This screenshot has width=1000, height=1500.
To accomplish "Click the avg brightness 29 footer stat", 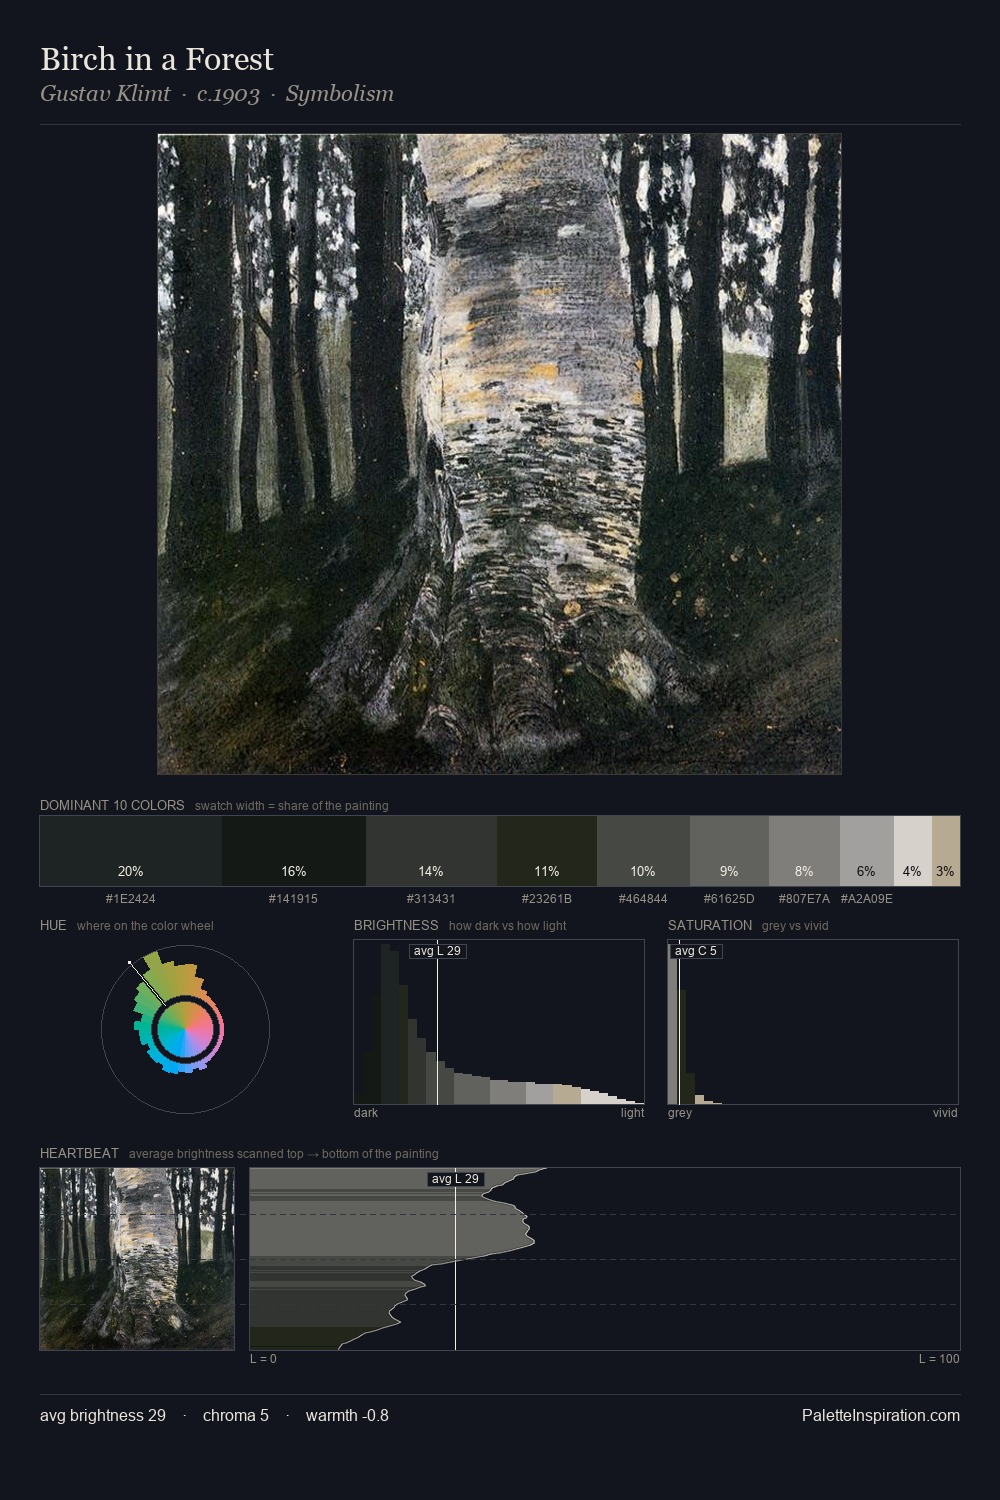I will [x=103, y=1415].
